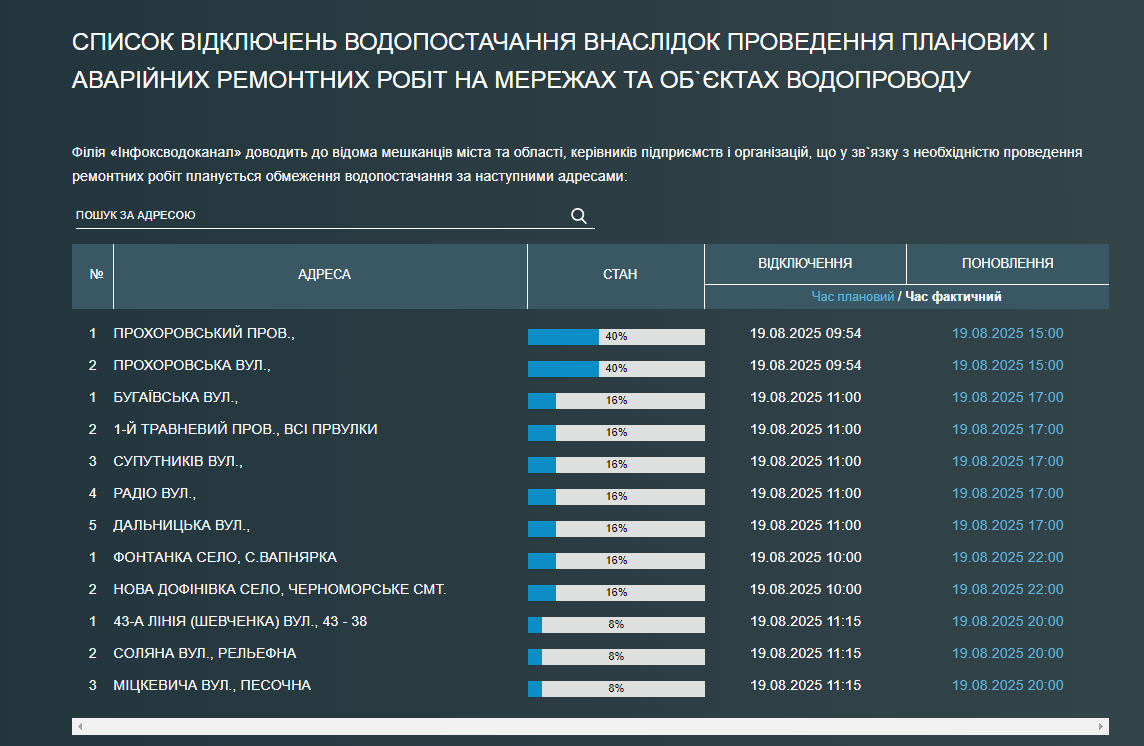The image size is (1144, 746).
Task: Click the '№' column header
Action: click(97, 275)
